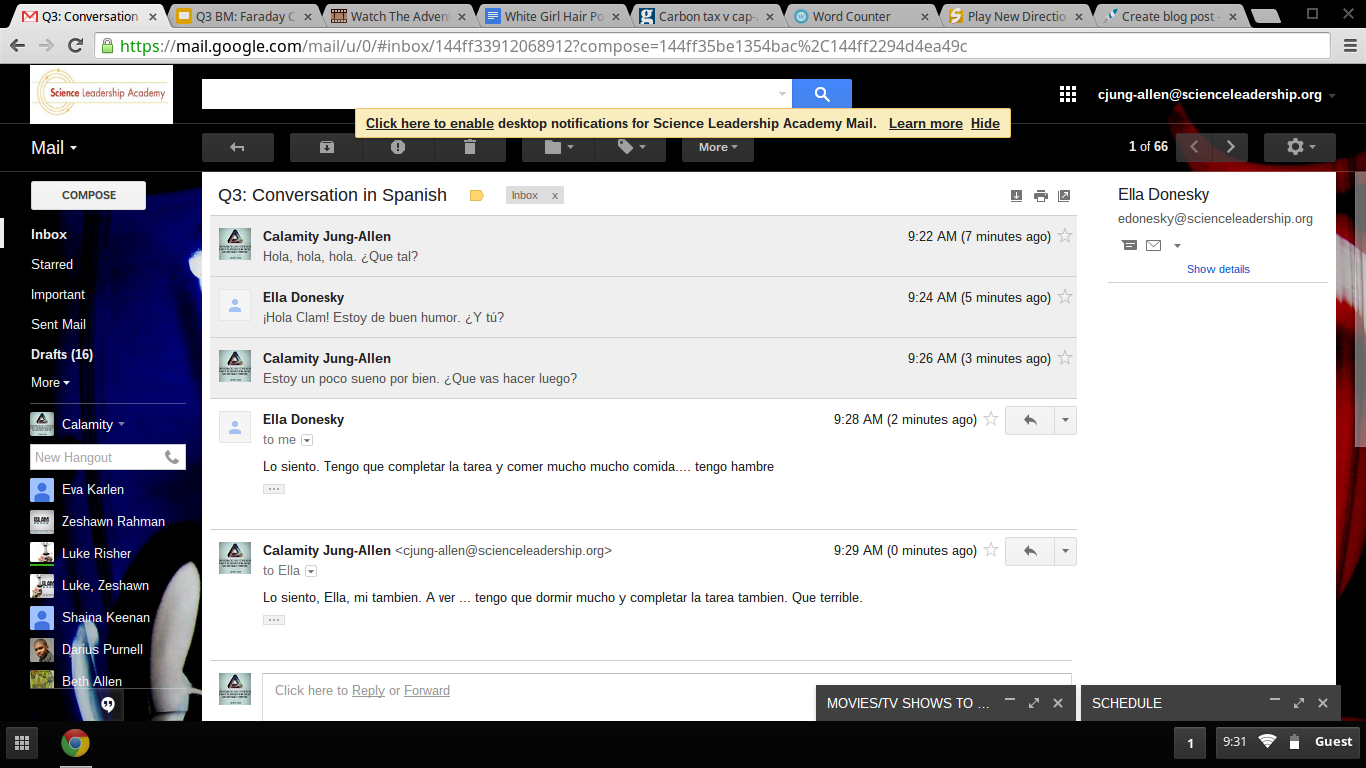Viewport: 1366px width, 768px height.
Task: Open the Google apps grid icon
Action: (1068, 94)
